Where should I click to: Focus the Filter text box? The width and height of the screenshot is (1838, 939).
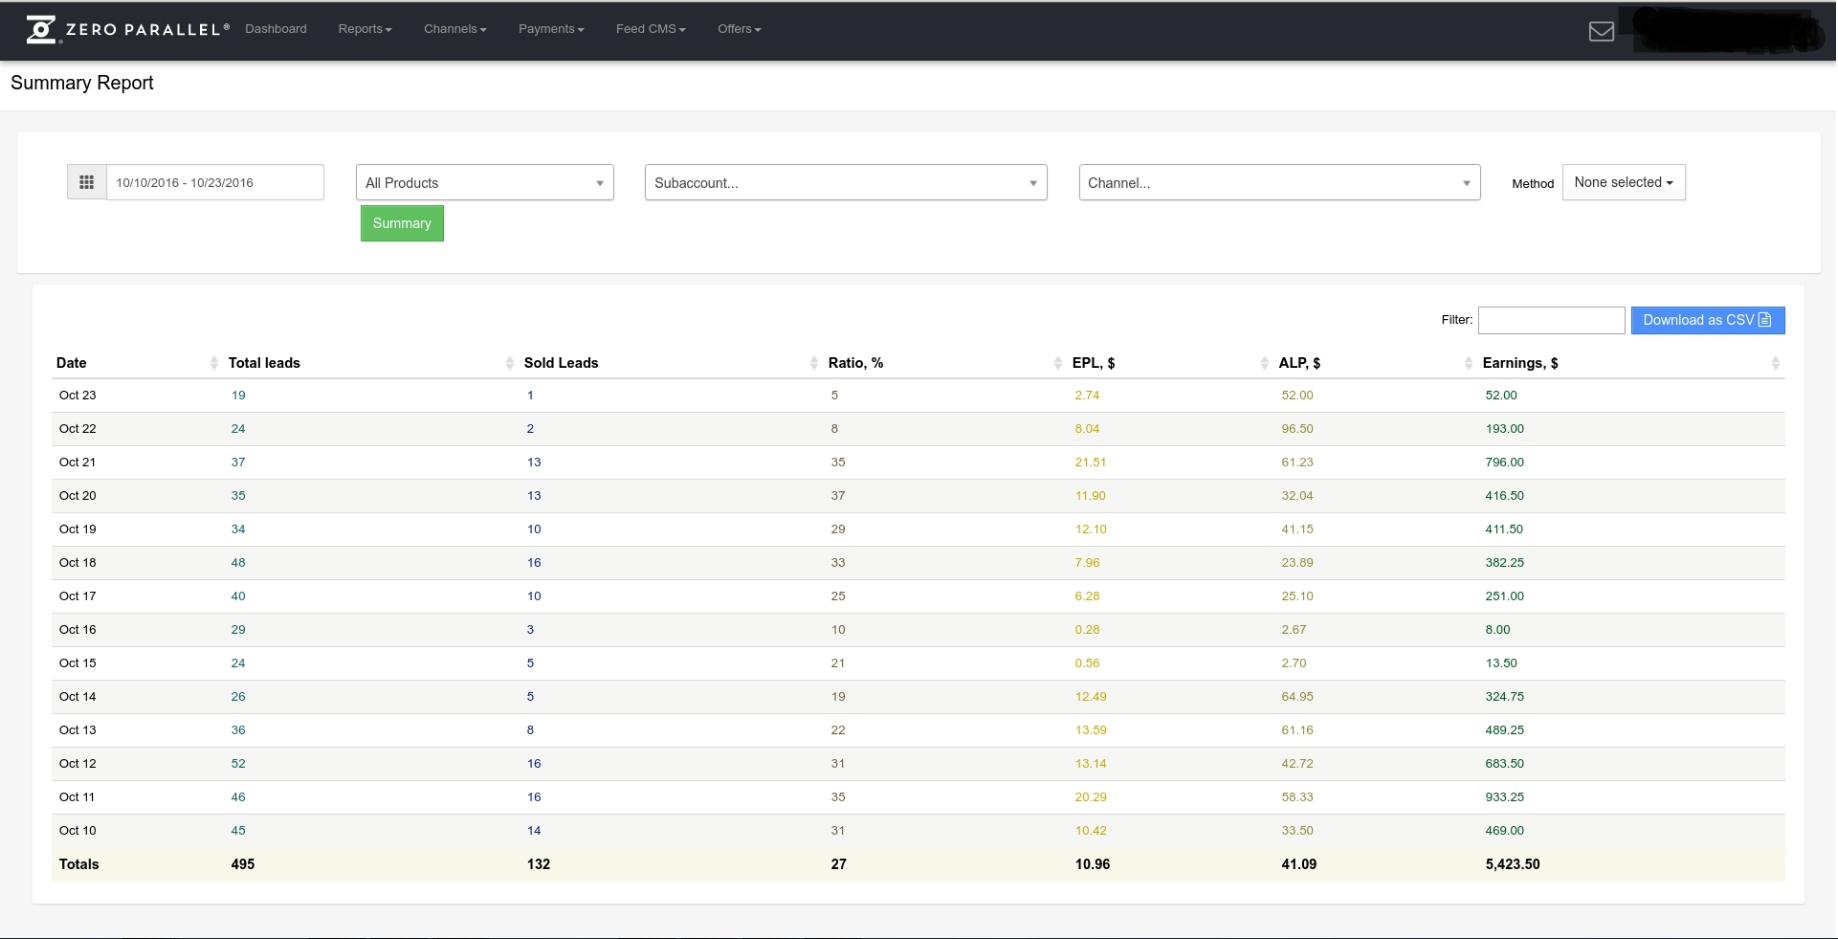tap(1551, 320)
